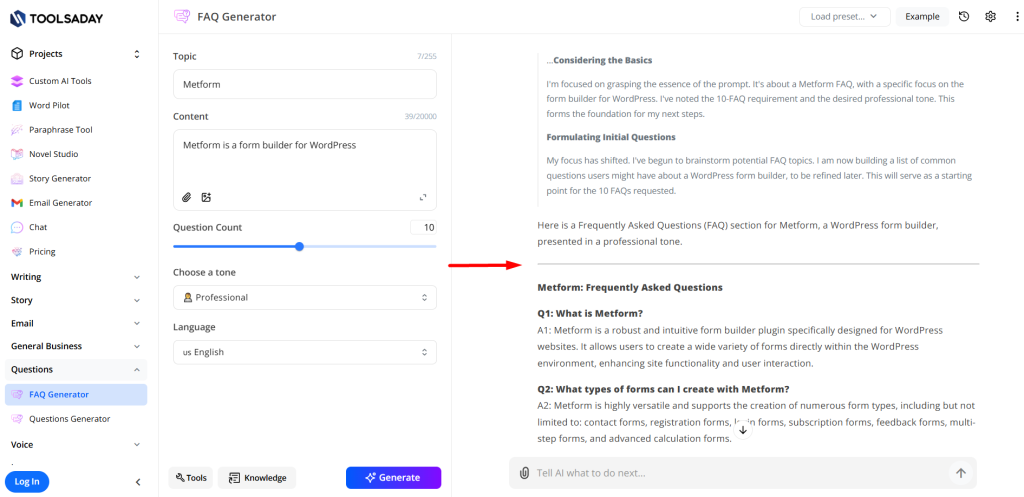This screenshot has height=497, width=1024.
Task: Click the Topic input field
Action: click(305, 84)
